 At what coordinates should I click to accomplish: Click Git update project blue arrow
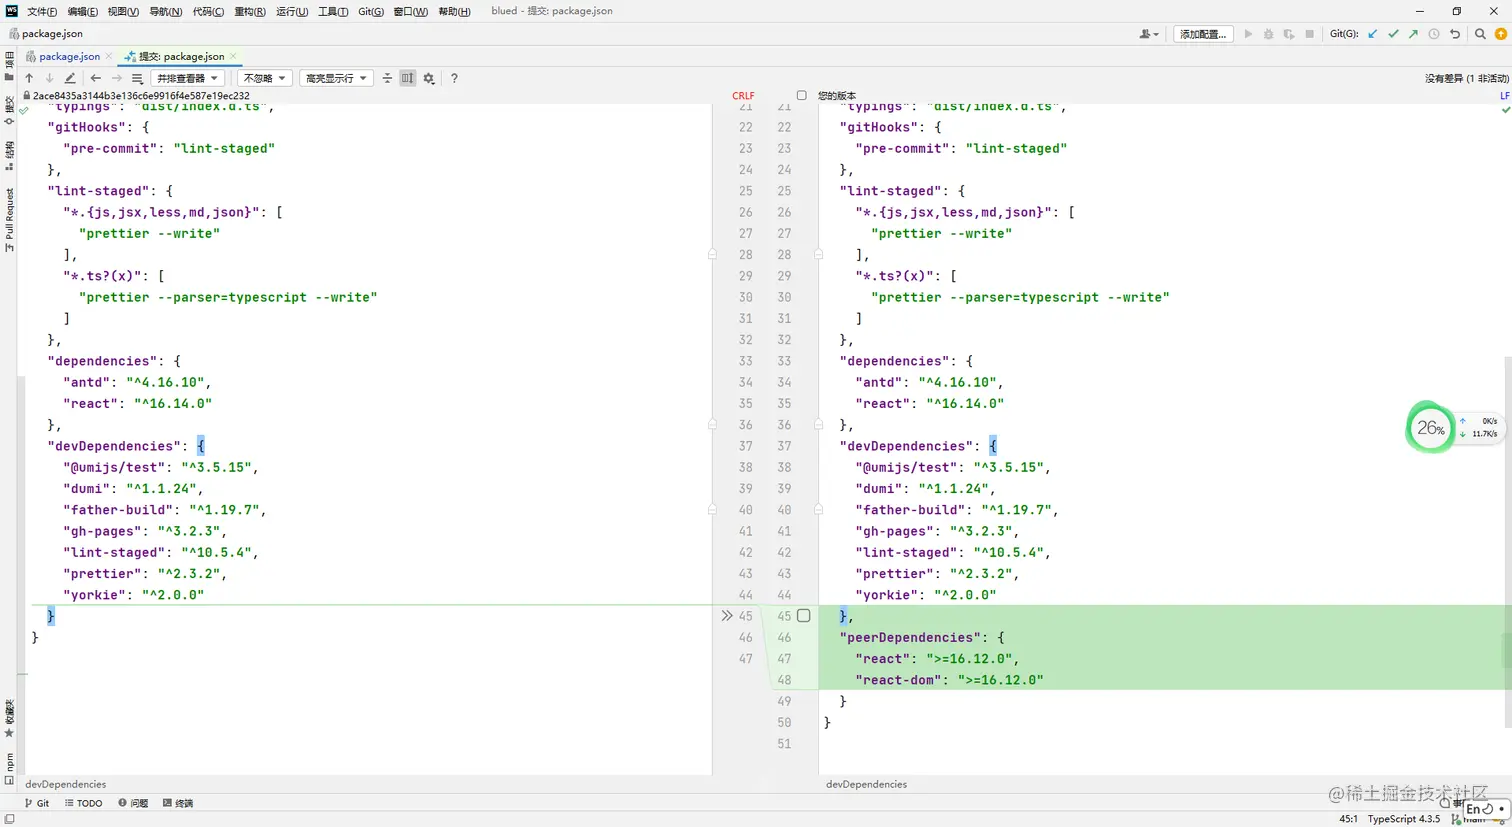[x=1373, y=34]
